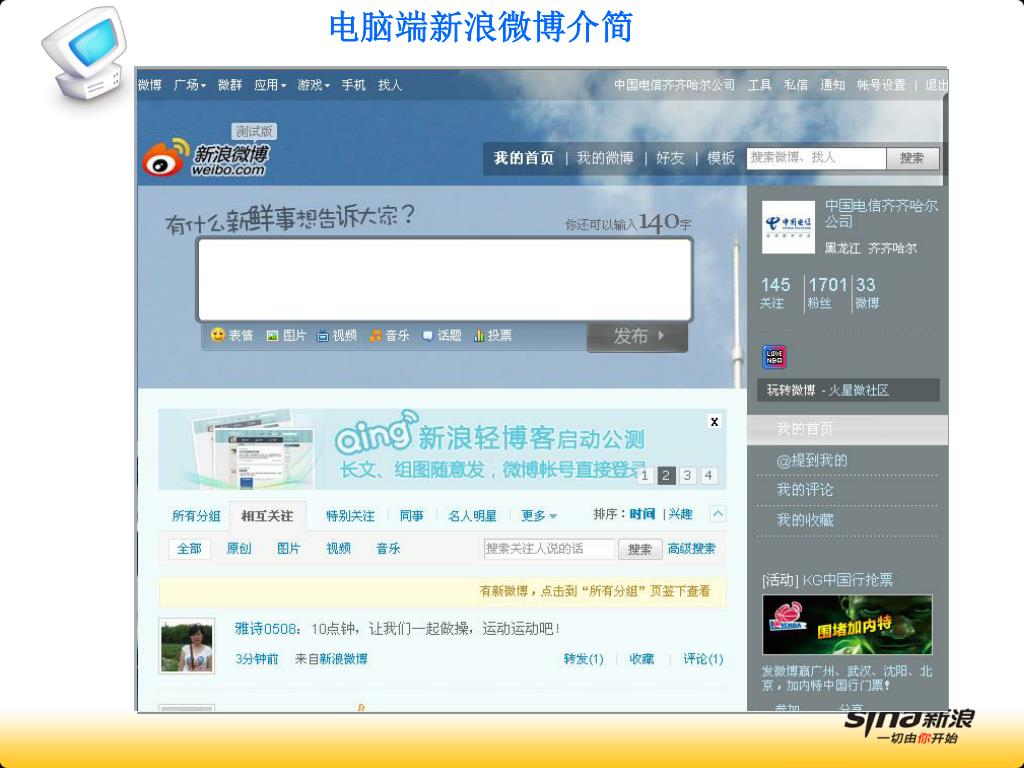
Task: Select 名人明星 feed tab
Action: (472, 516)
